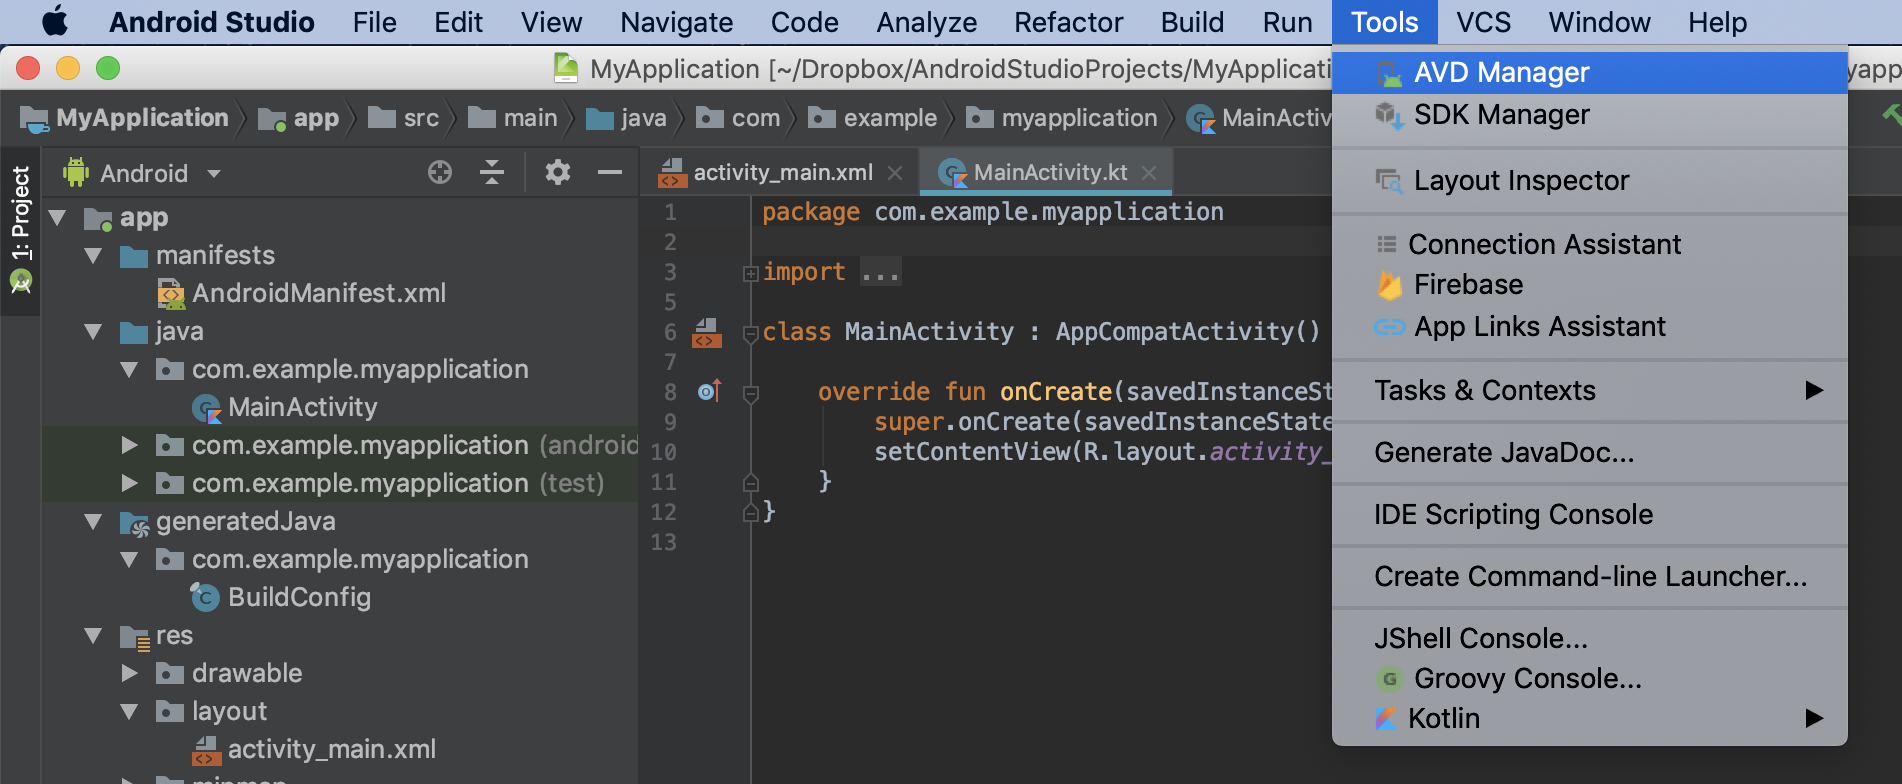Image resolution: width=1902 pixels, height=784 pixels.
Task: Close the MainActivity.kt tab
Action: (1149, 173)
